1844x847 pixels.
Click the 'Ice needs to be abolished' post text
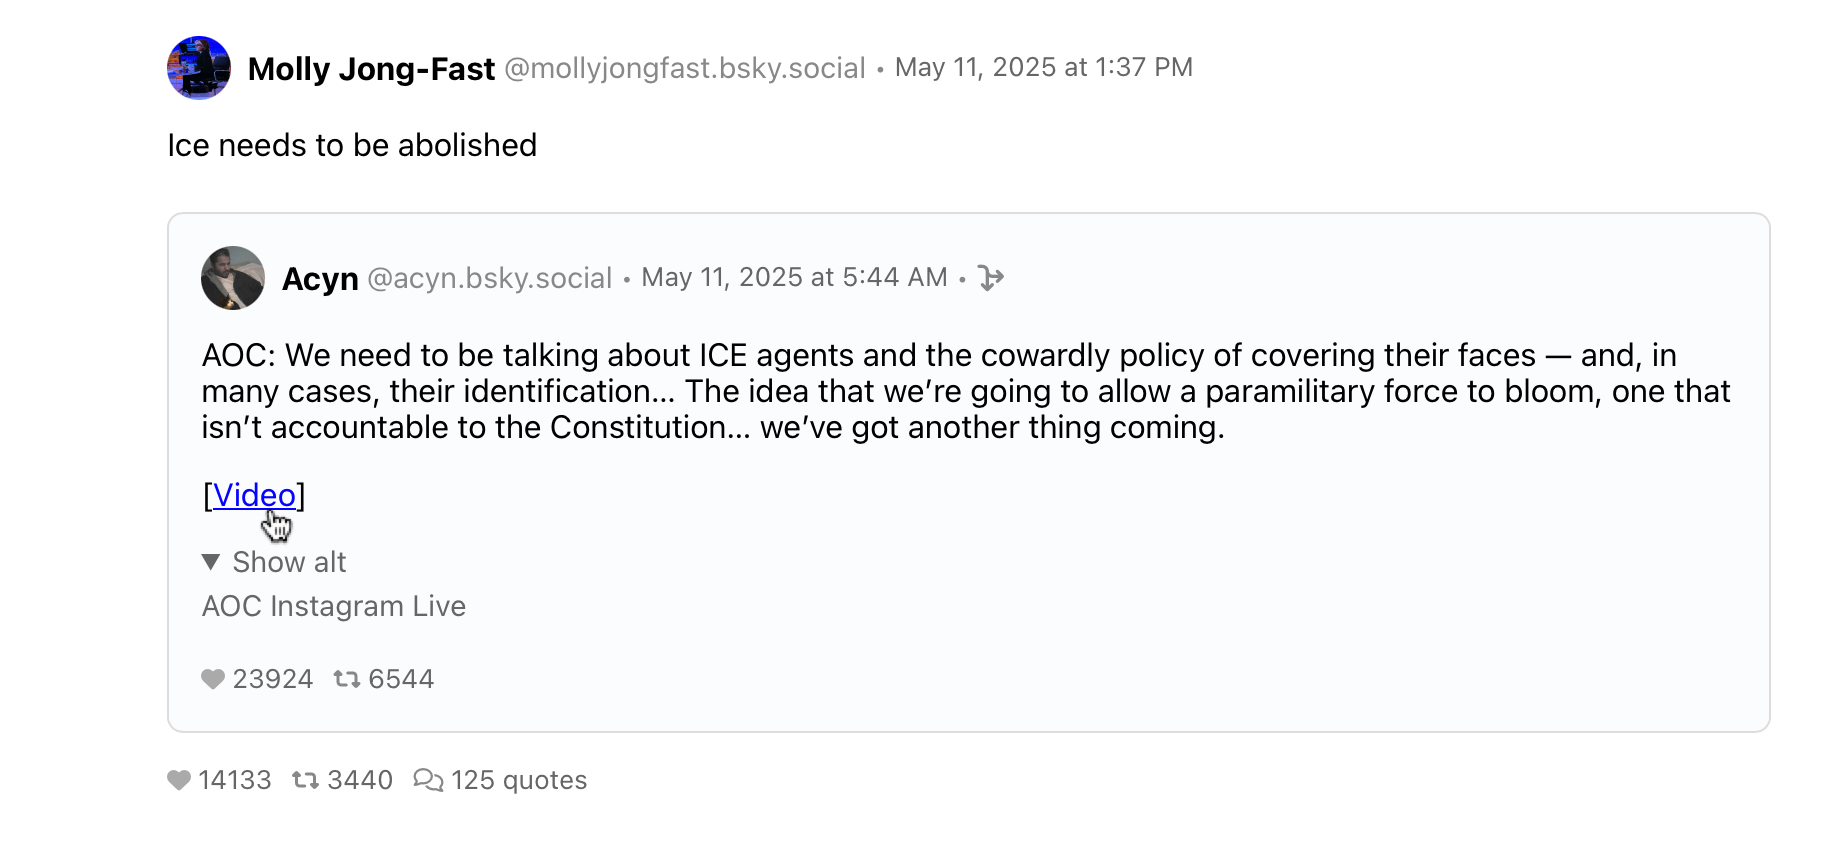point(352,146)
